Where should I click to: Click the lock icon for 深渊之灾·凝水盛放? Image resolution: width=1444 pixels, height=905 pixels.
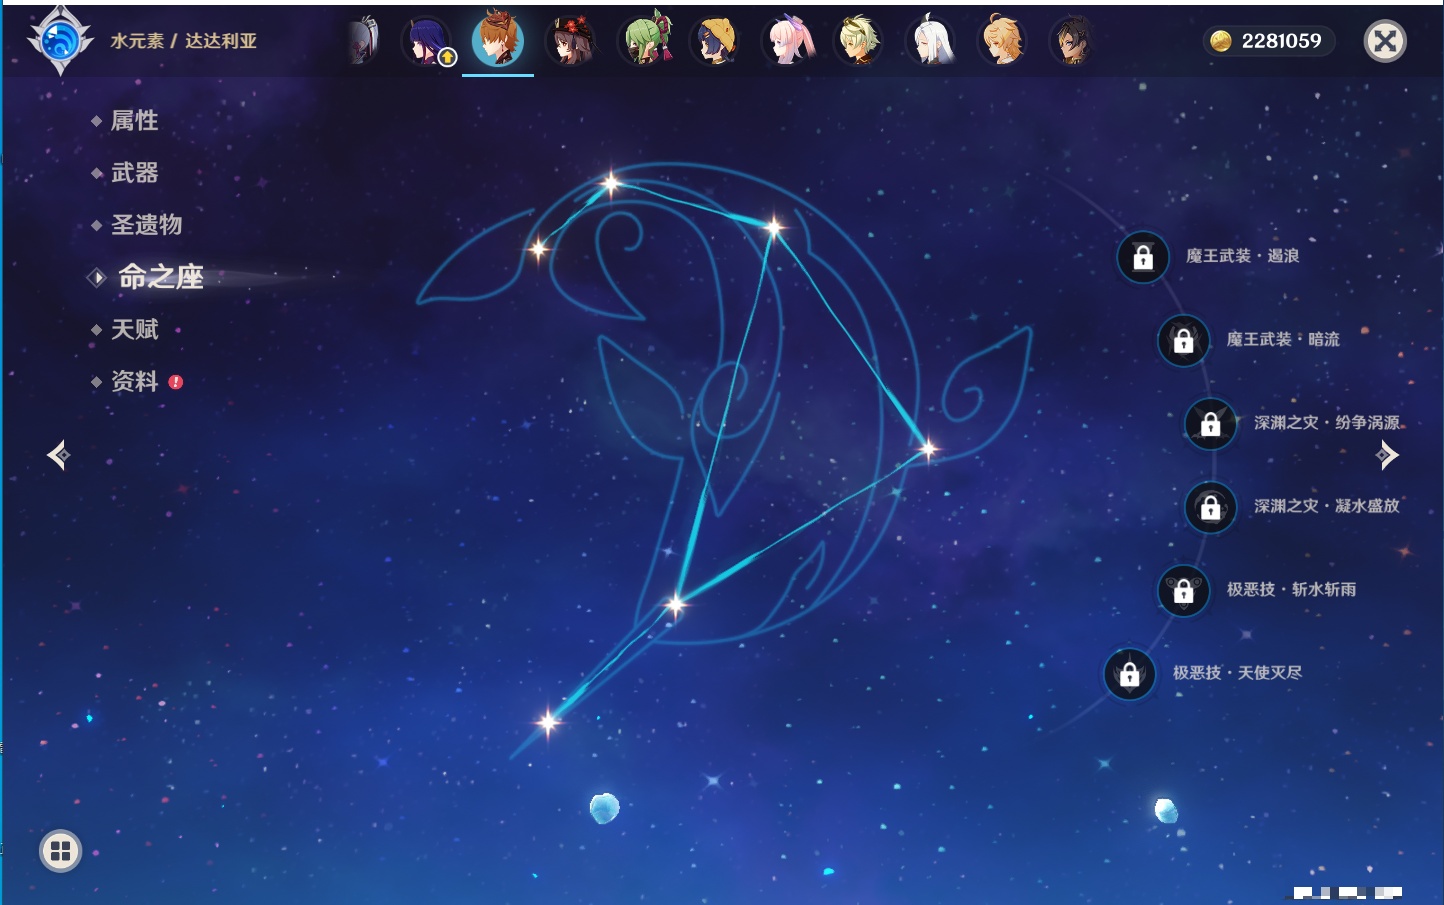pos(1210,507)
